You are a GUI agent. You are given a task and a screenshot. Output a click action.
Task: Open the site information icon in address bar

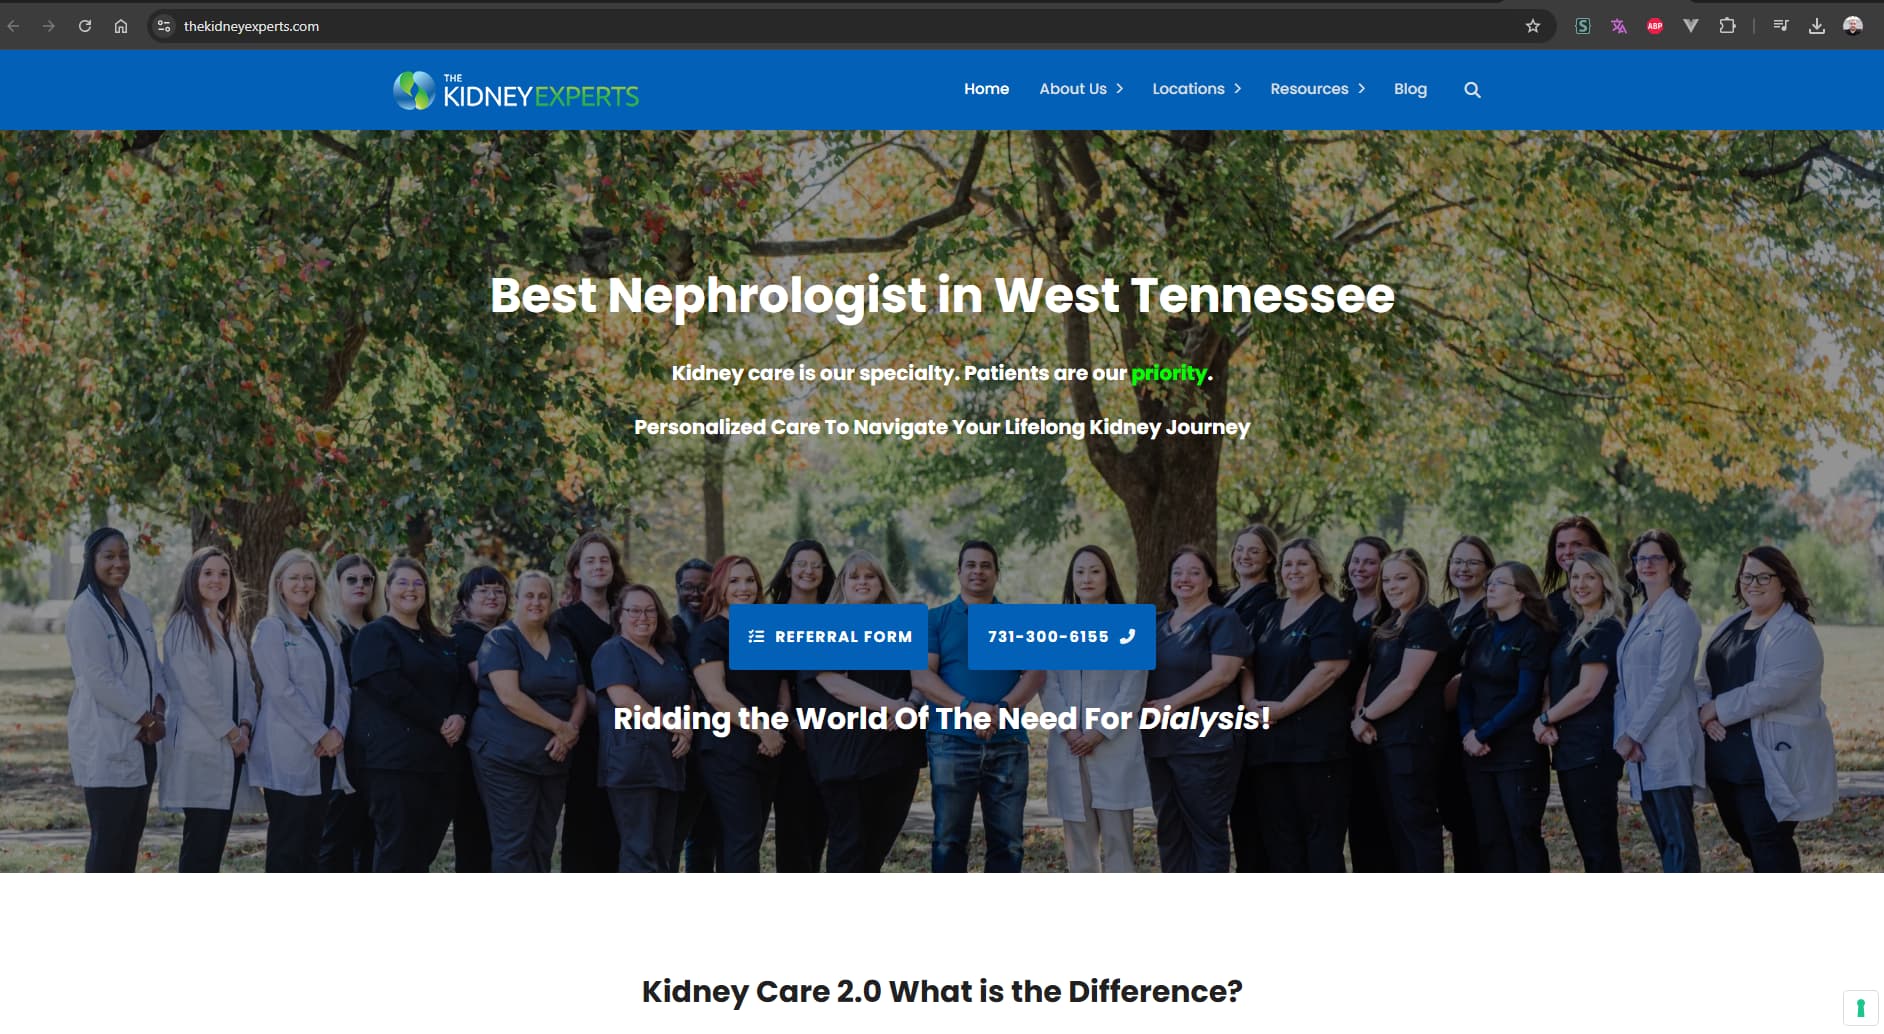pyautogui.click(x=164, y=26)
